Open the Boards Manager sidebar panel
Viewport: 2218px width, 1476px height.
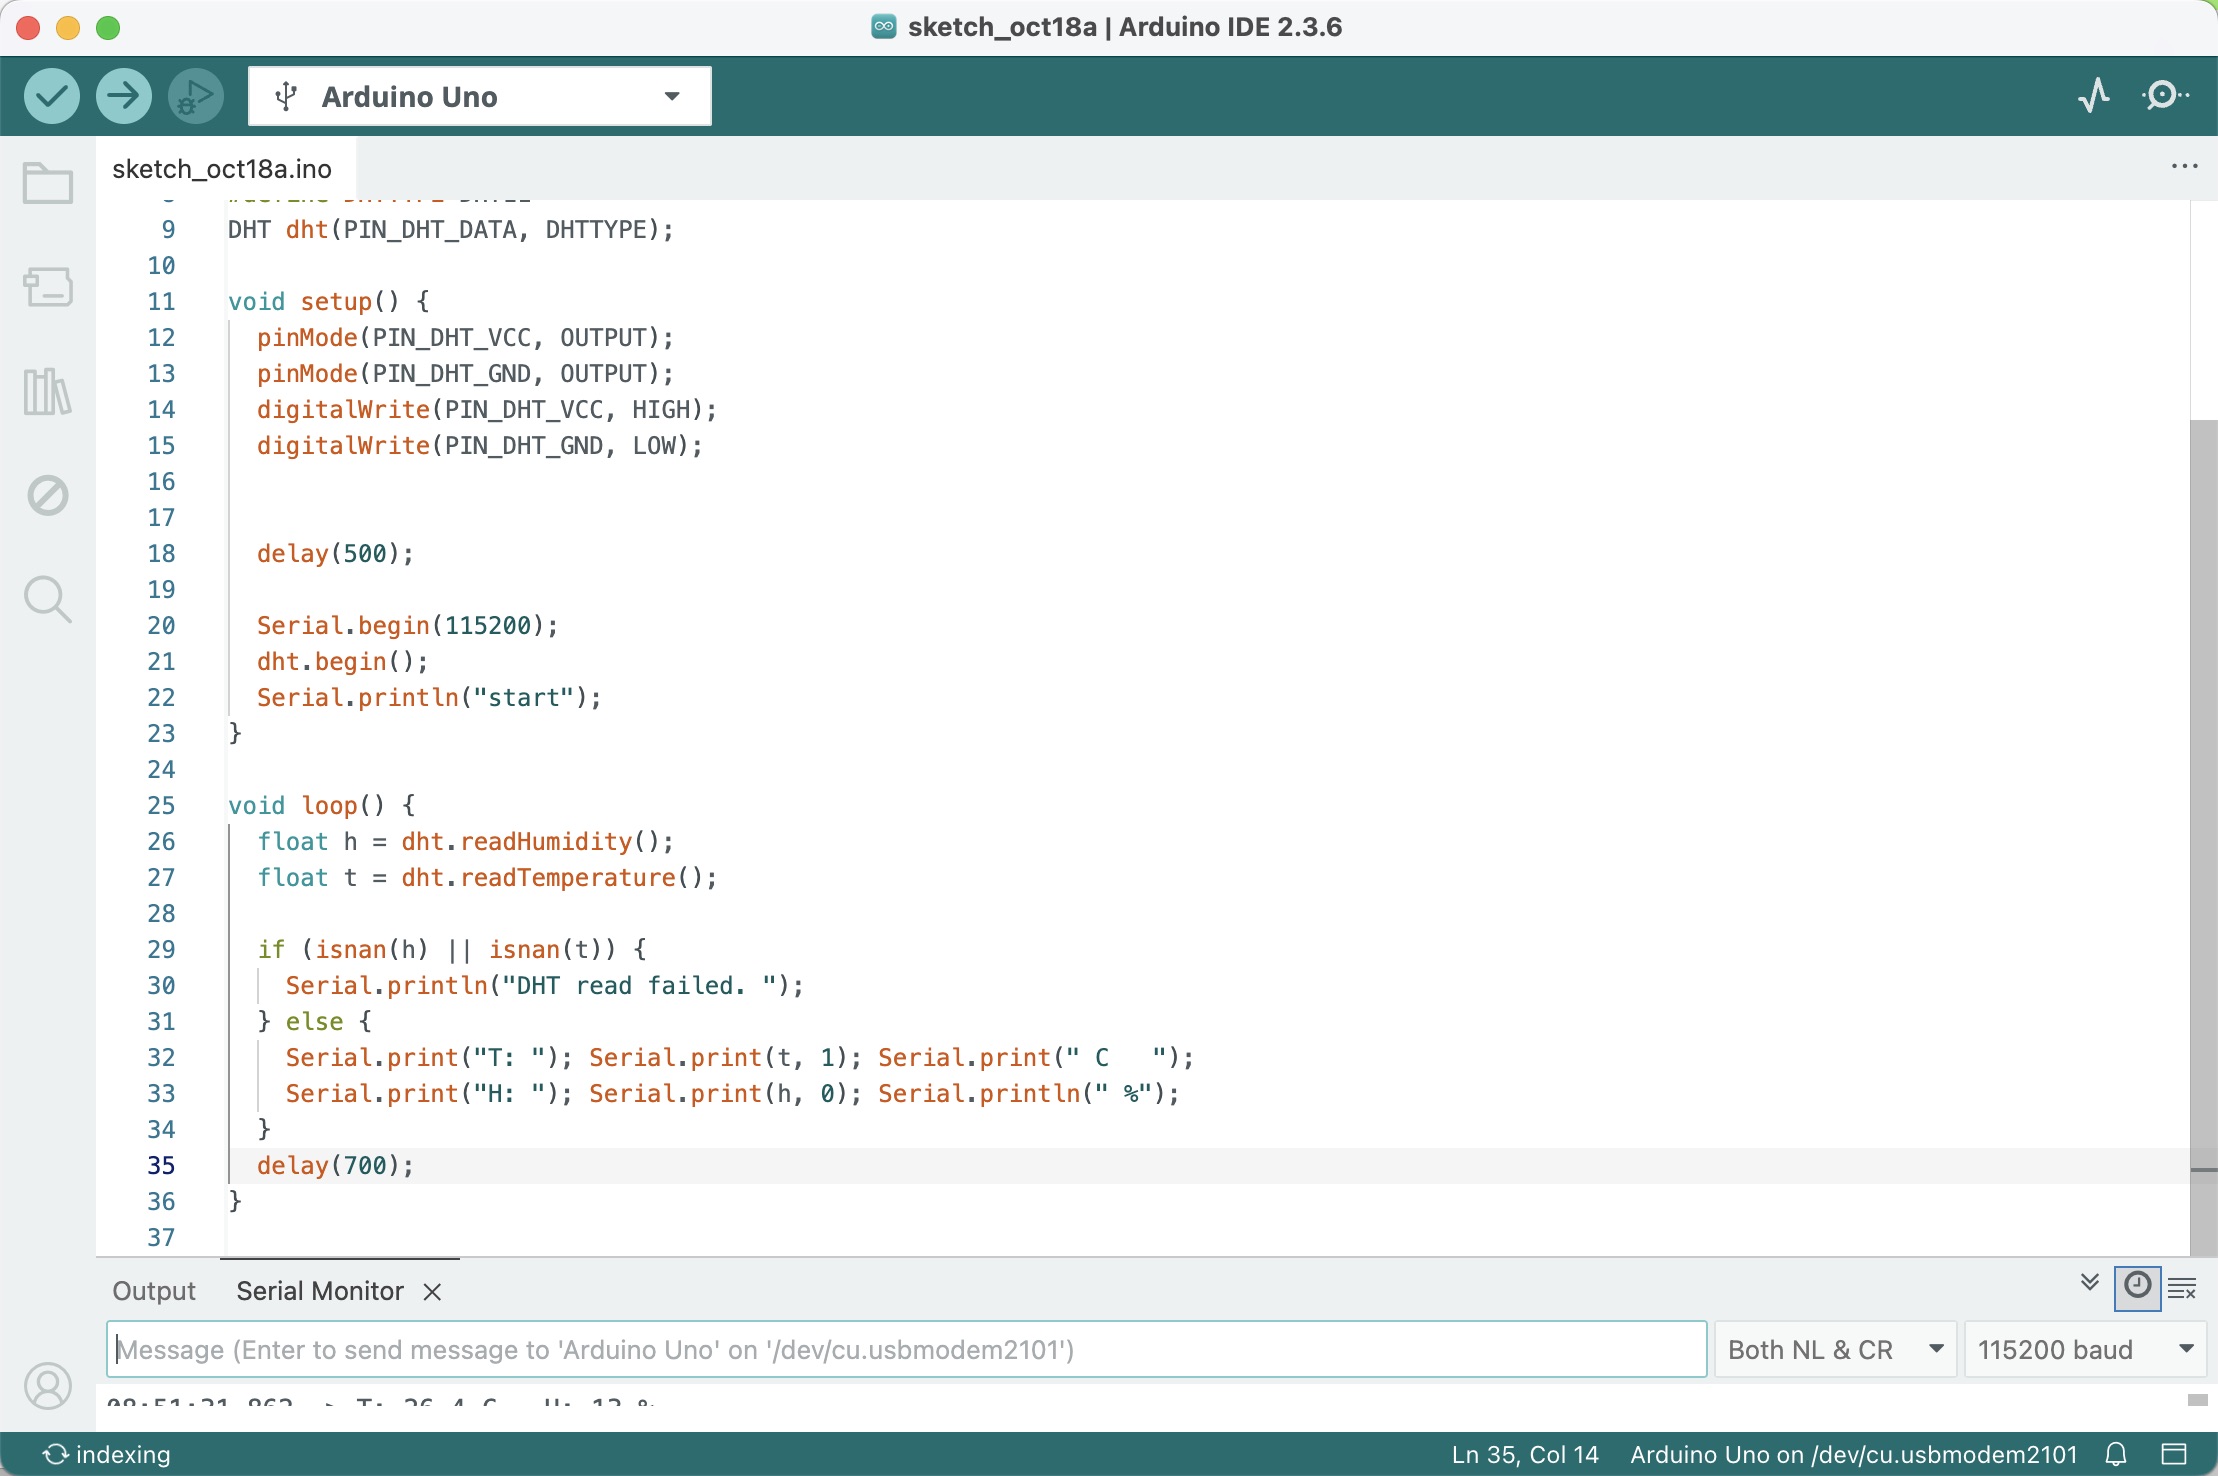[47, 287]
